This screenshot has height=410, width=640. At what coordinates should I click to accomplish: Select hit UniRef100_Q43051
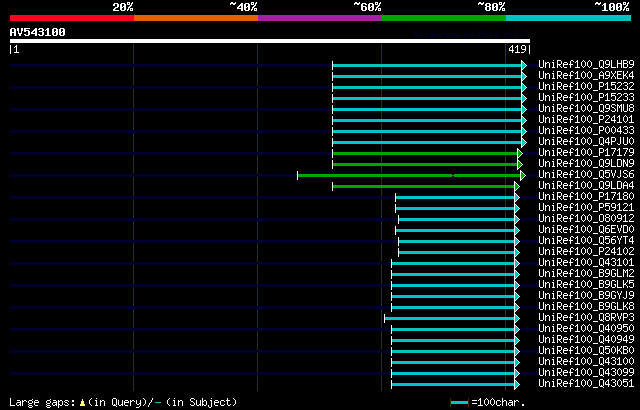click(x=586, y=384)
